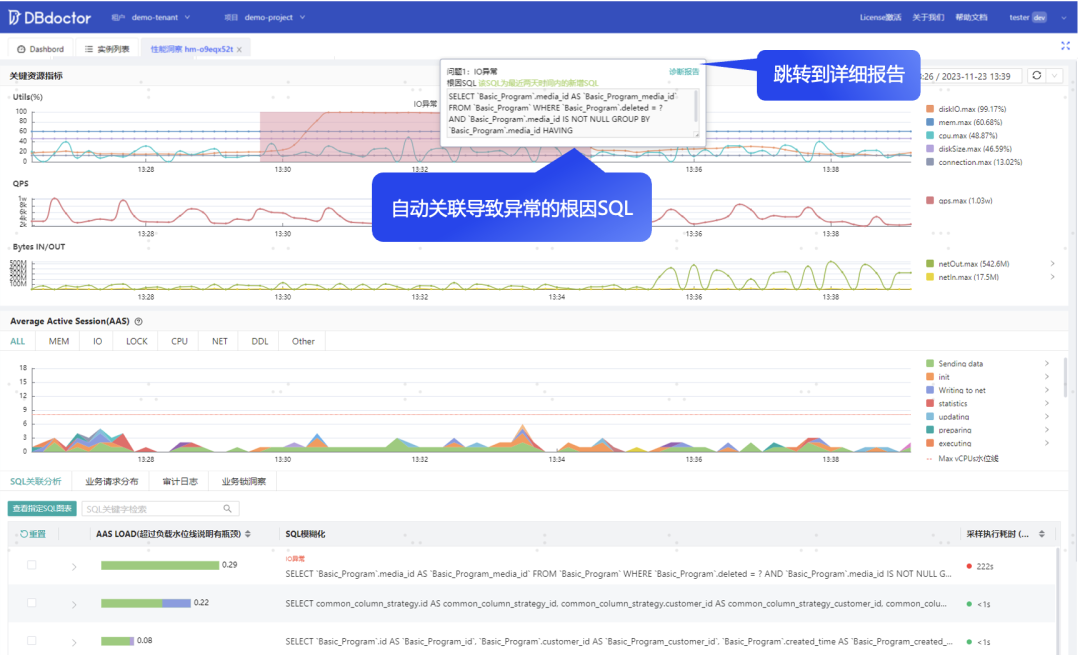This screenshot has height=660, width=1080.
Task: Click the date range field ending 2023-11-23 13:39
Action: pos(970,76)
